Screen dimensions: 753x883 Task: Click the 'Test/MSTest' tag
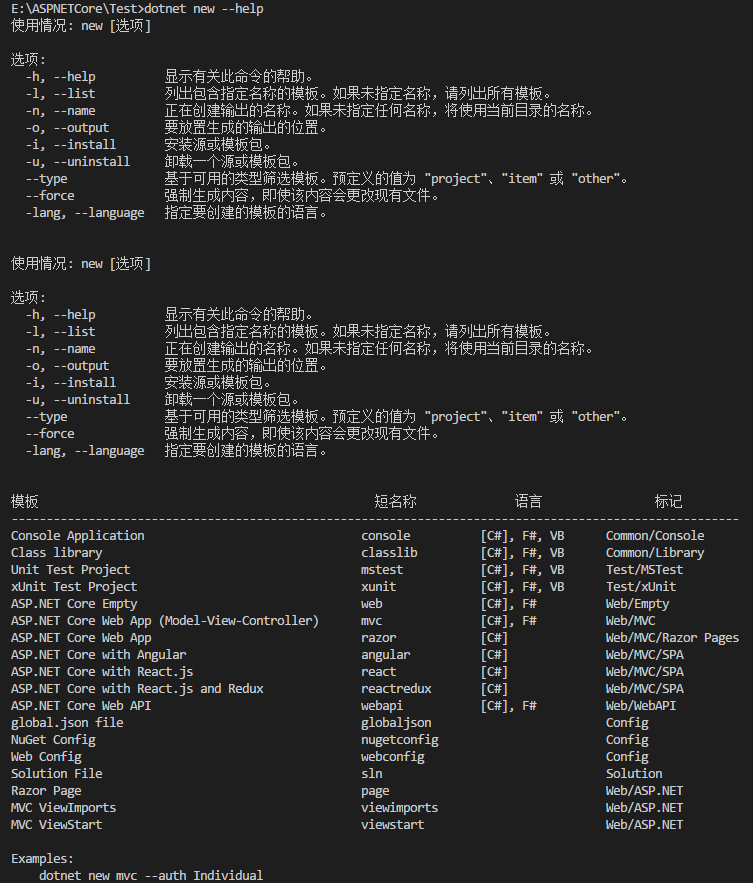tap(644, 569)
